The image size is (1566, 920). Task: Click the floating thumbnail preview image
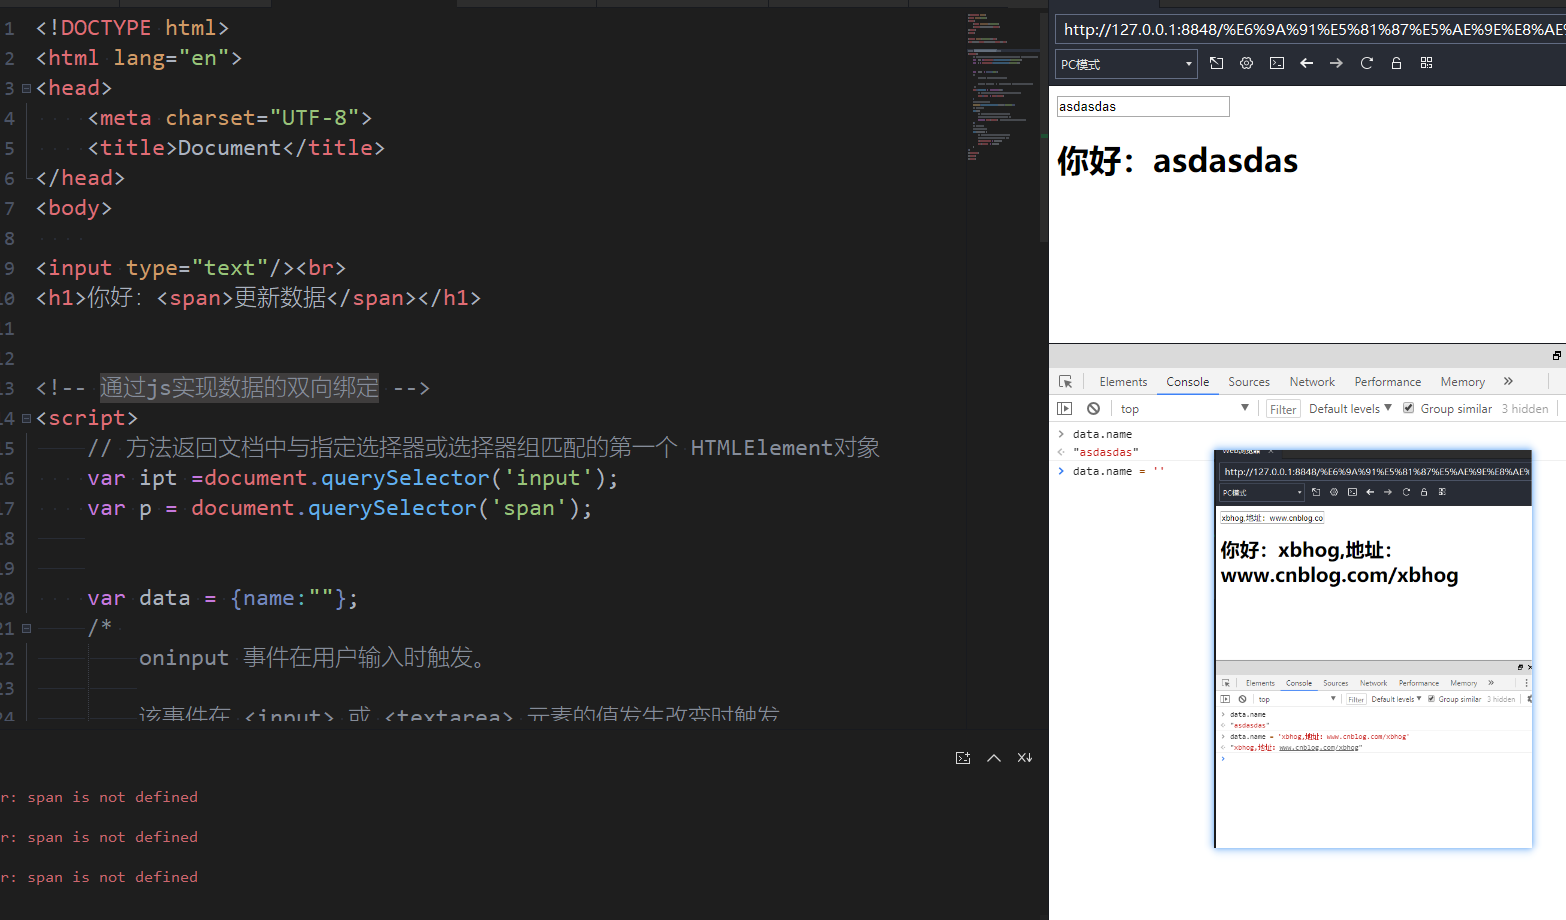coord(1373,649)
